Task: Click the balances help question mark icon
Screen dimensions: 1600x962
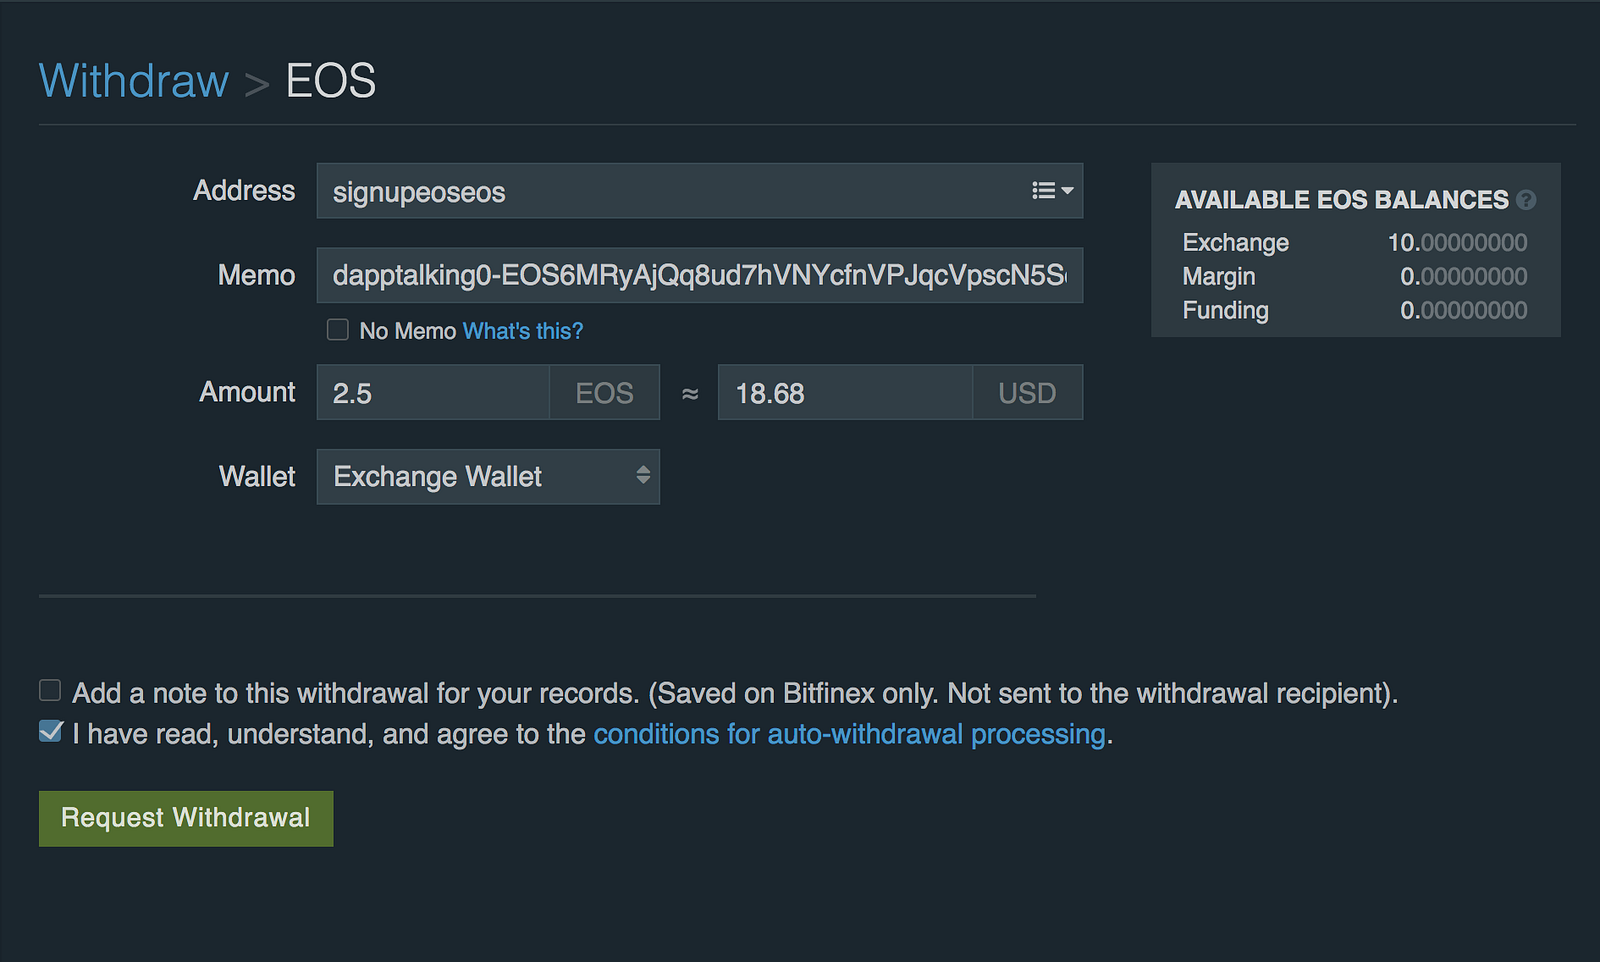Action: pyautogui.click(x=1526, y=200)
